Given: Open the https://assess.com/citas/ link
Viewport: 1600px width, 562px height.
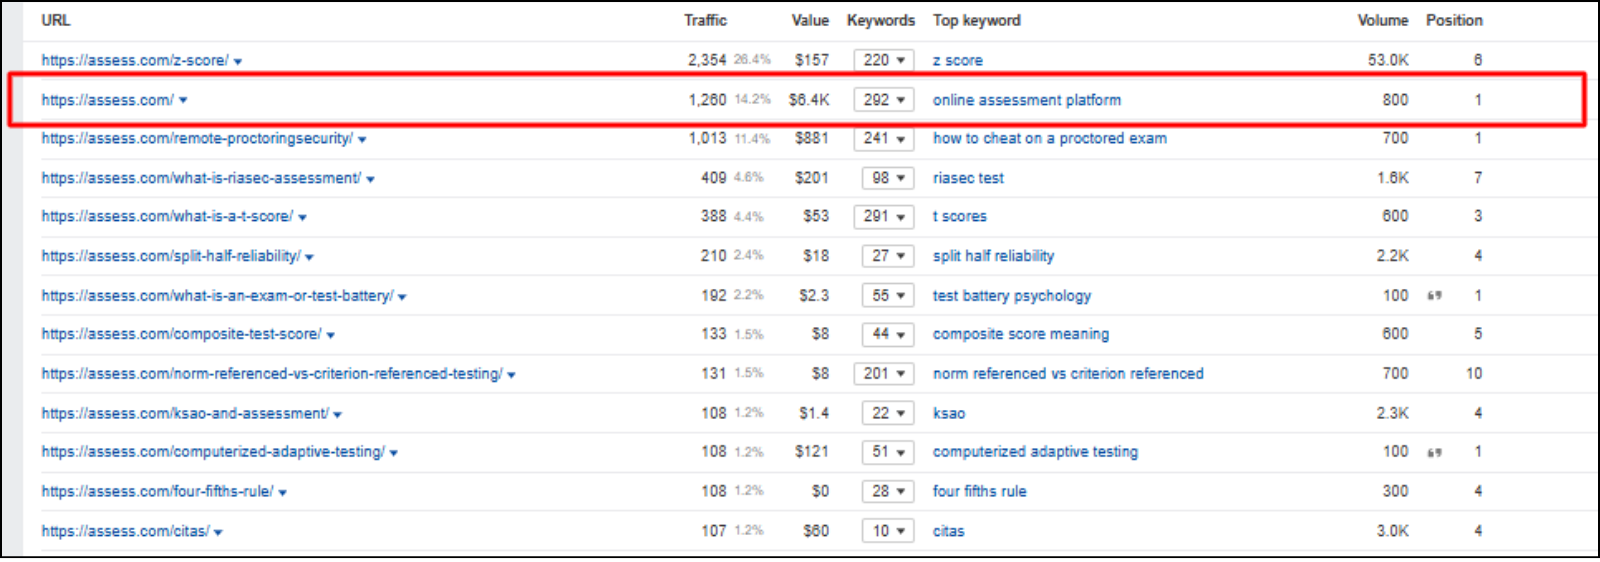Looking at the screenshot, I should click(125, 531).
